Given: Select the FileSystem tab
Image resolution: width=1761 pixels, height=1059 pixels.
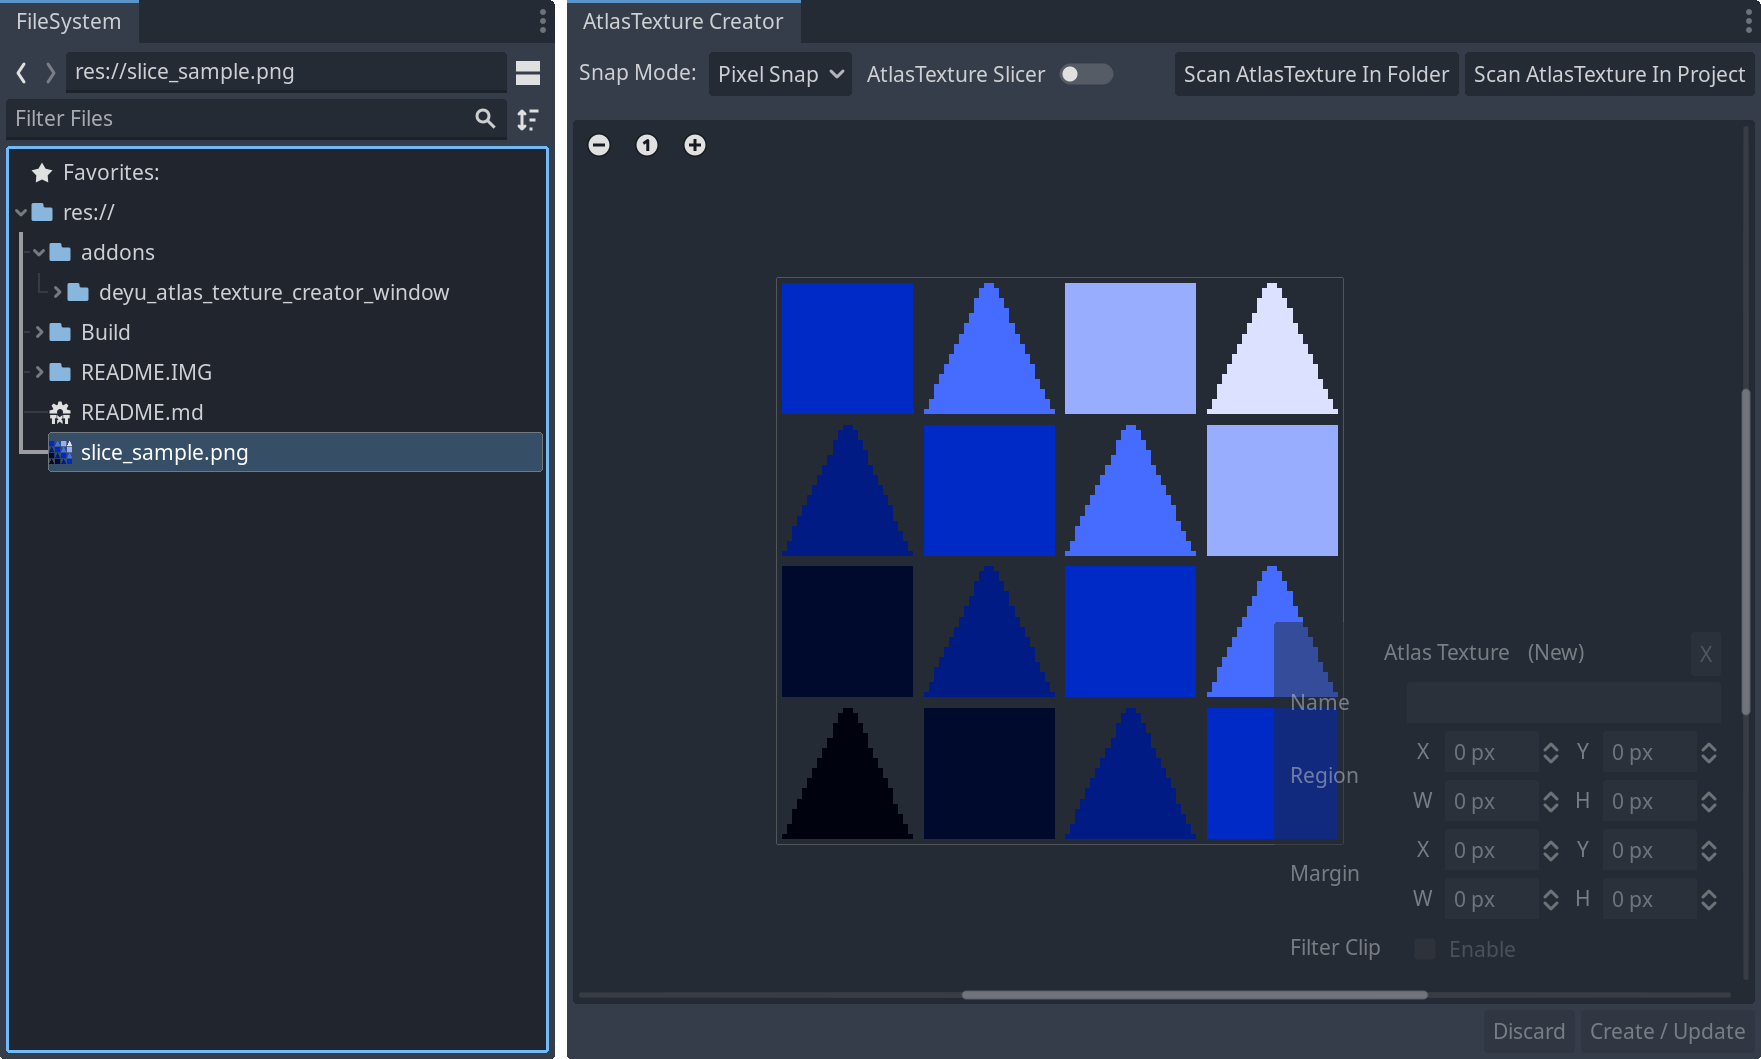Looking at the screenshot, I should coord(68,21).
